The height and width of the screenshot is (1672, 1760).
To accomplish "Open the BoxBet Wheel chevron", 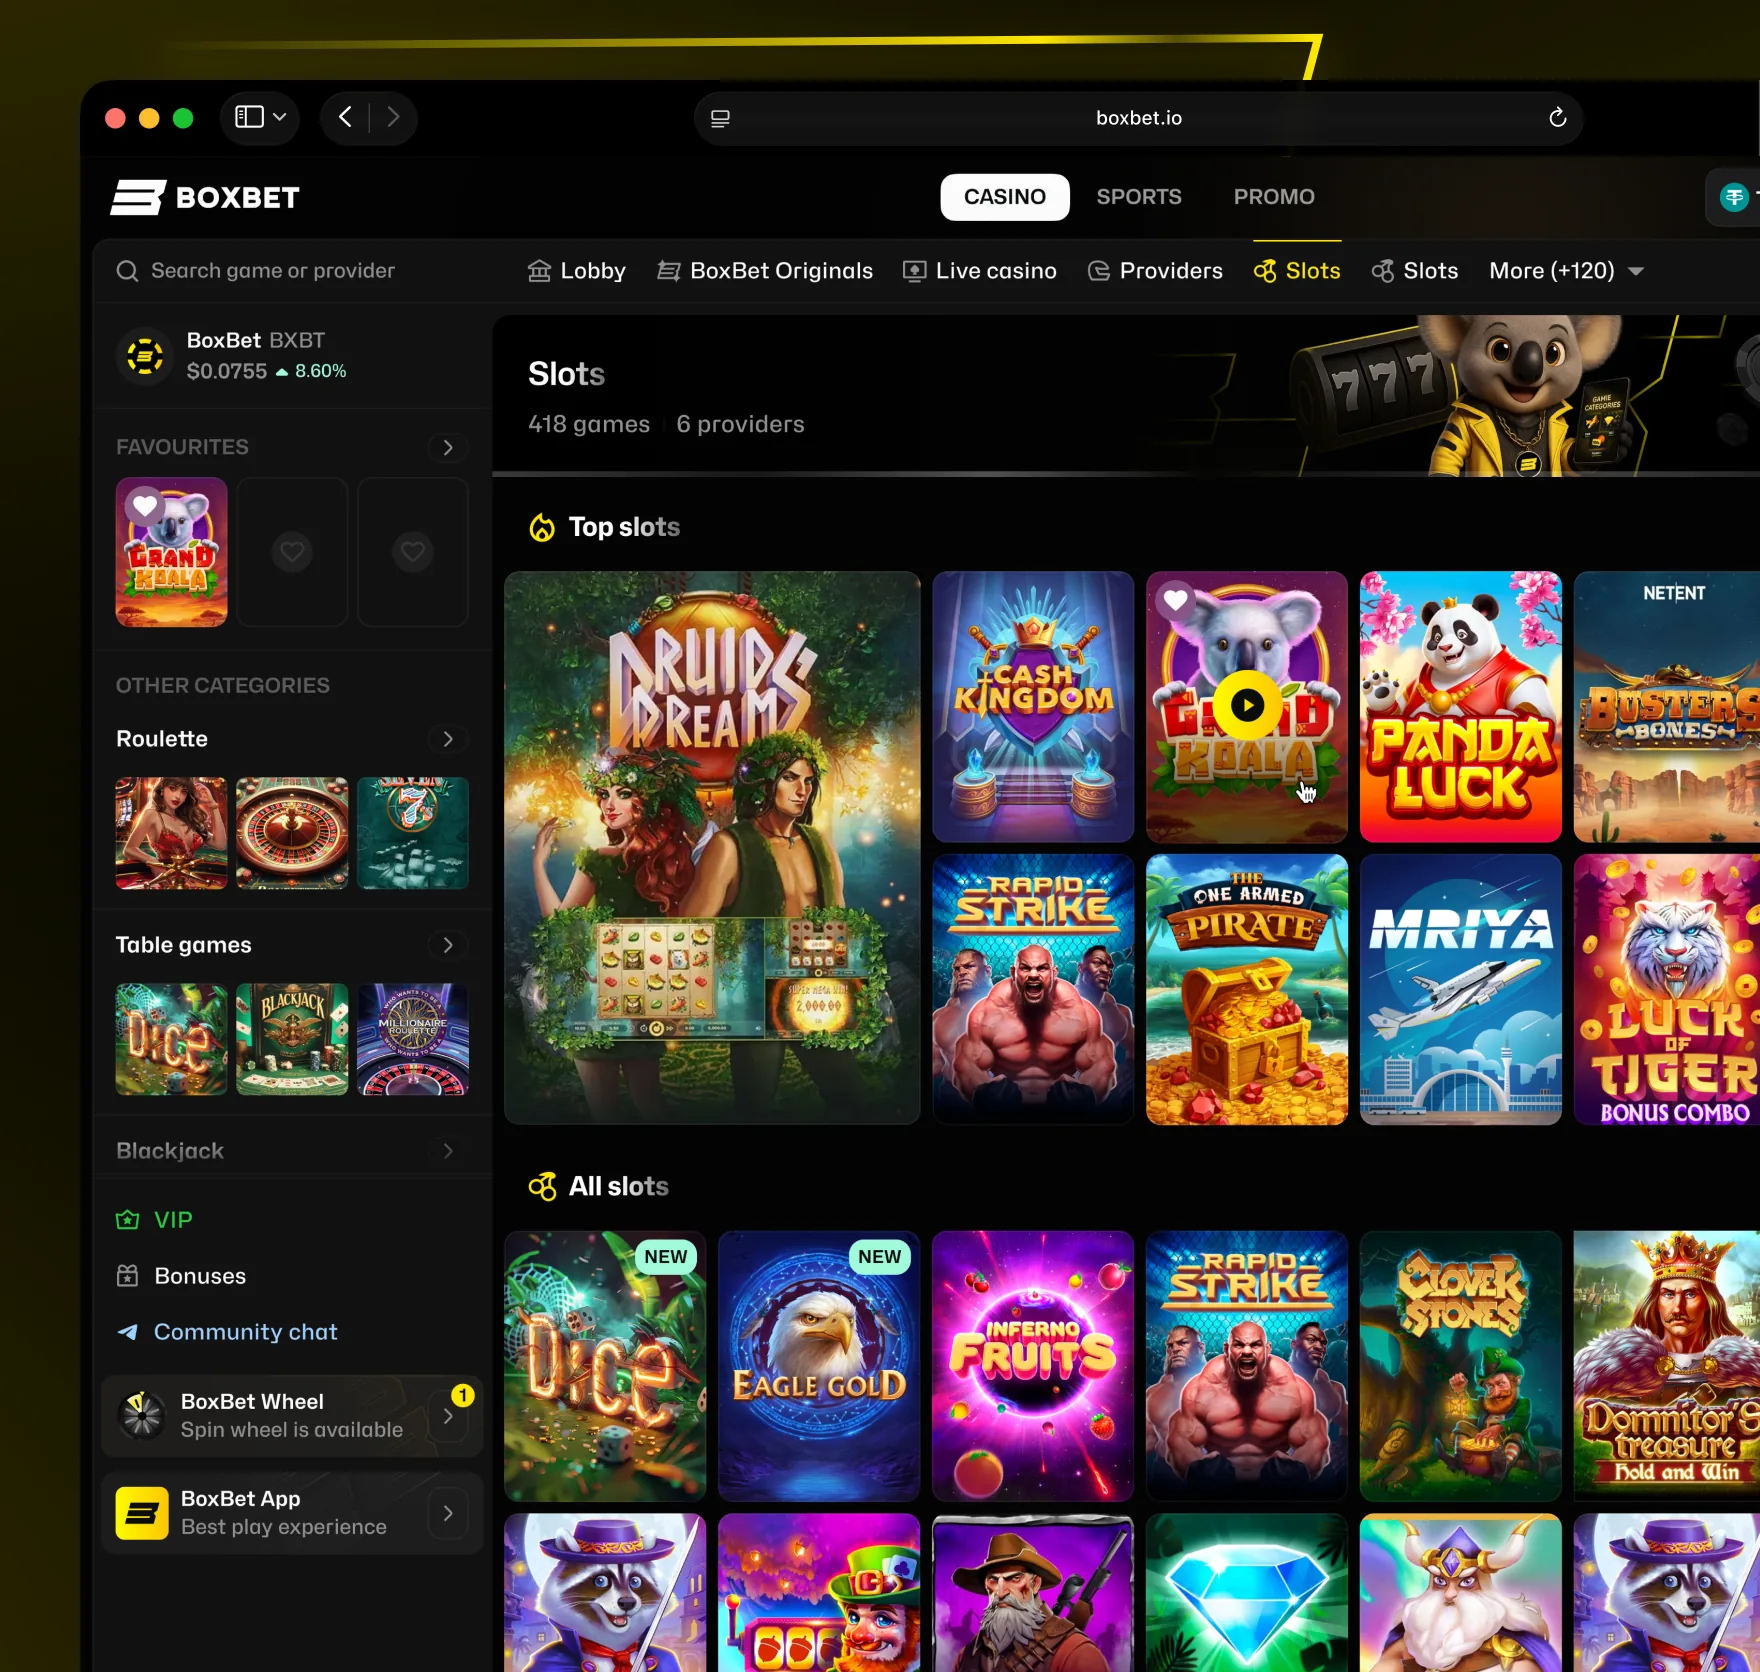I will point(448,1416).
